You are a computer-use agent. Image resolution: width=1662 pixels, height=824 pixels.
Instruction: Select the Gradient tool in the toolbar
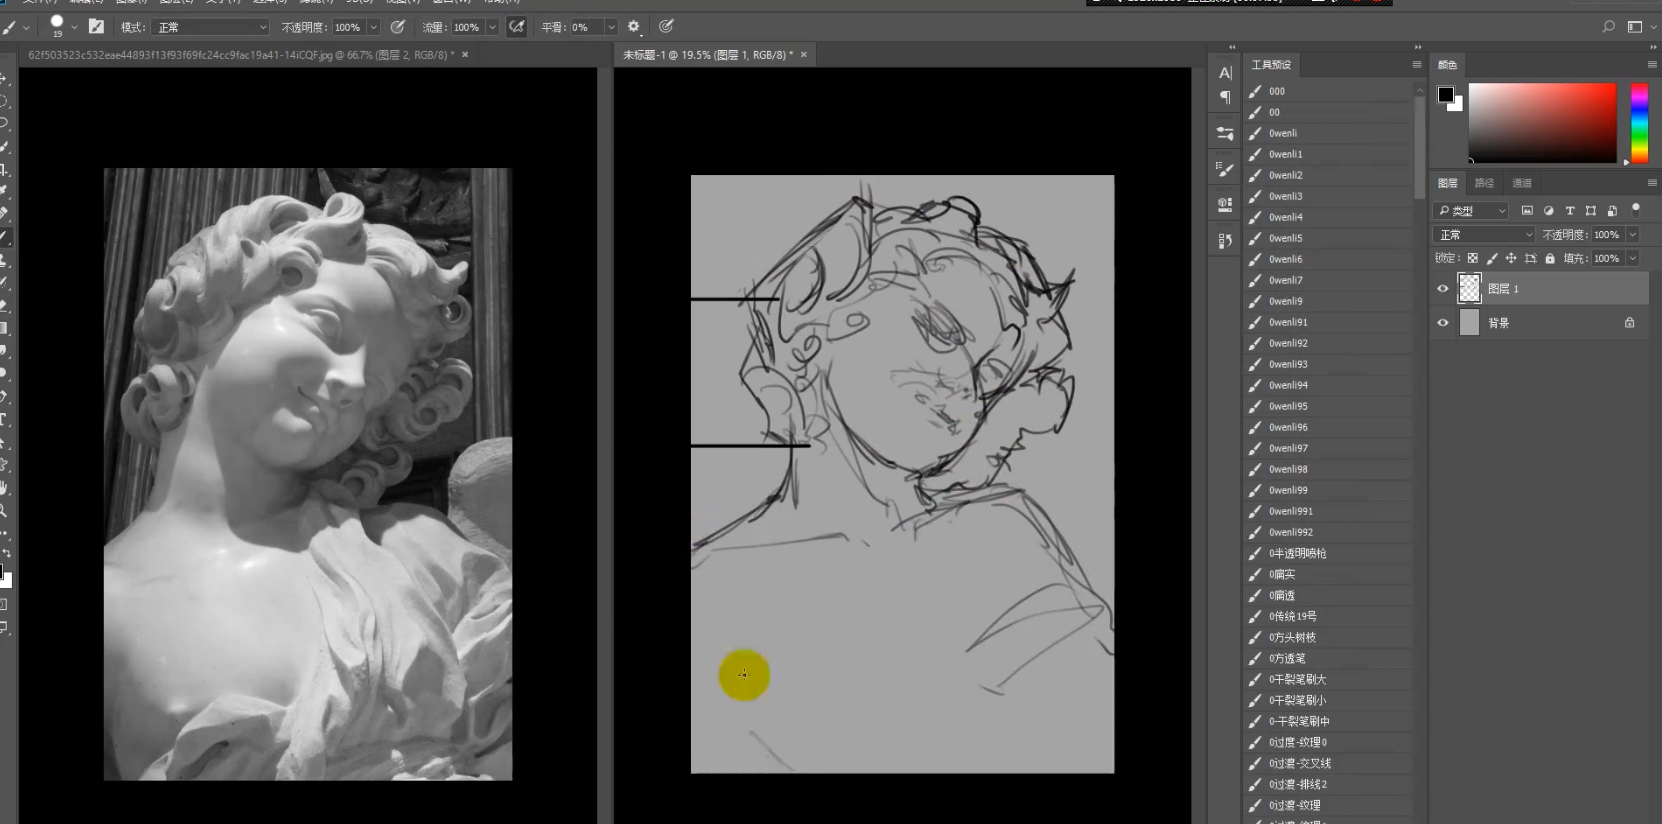4,328
